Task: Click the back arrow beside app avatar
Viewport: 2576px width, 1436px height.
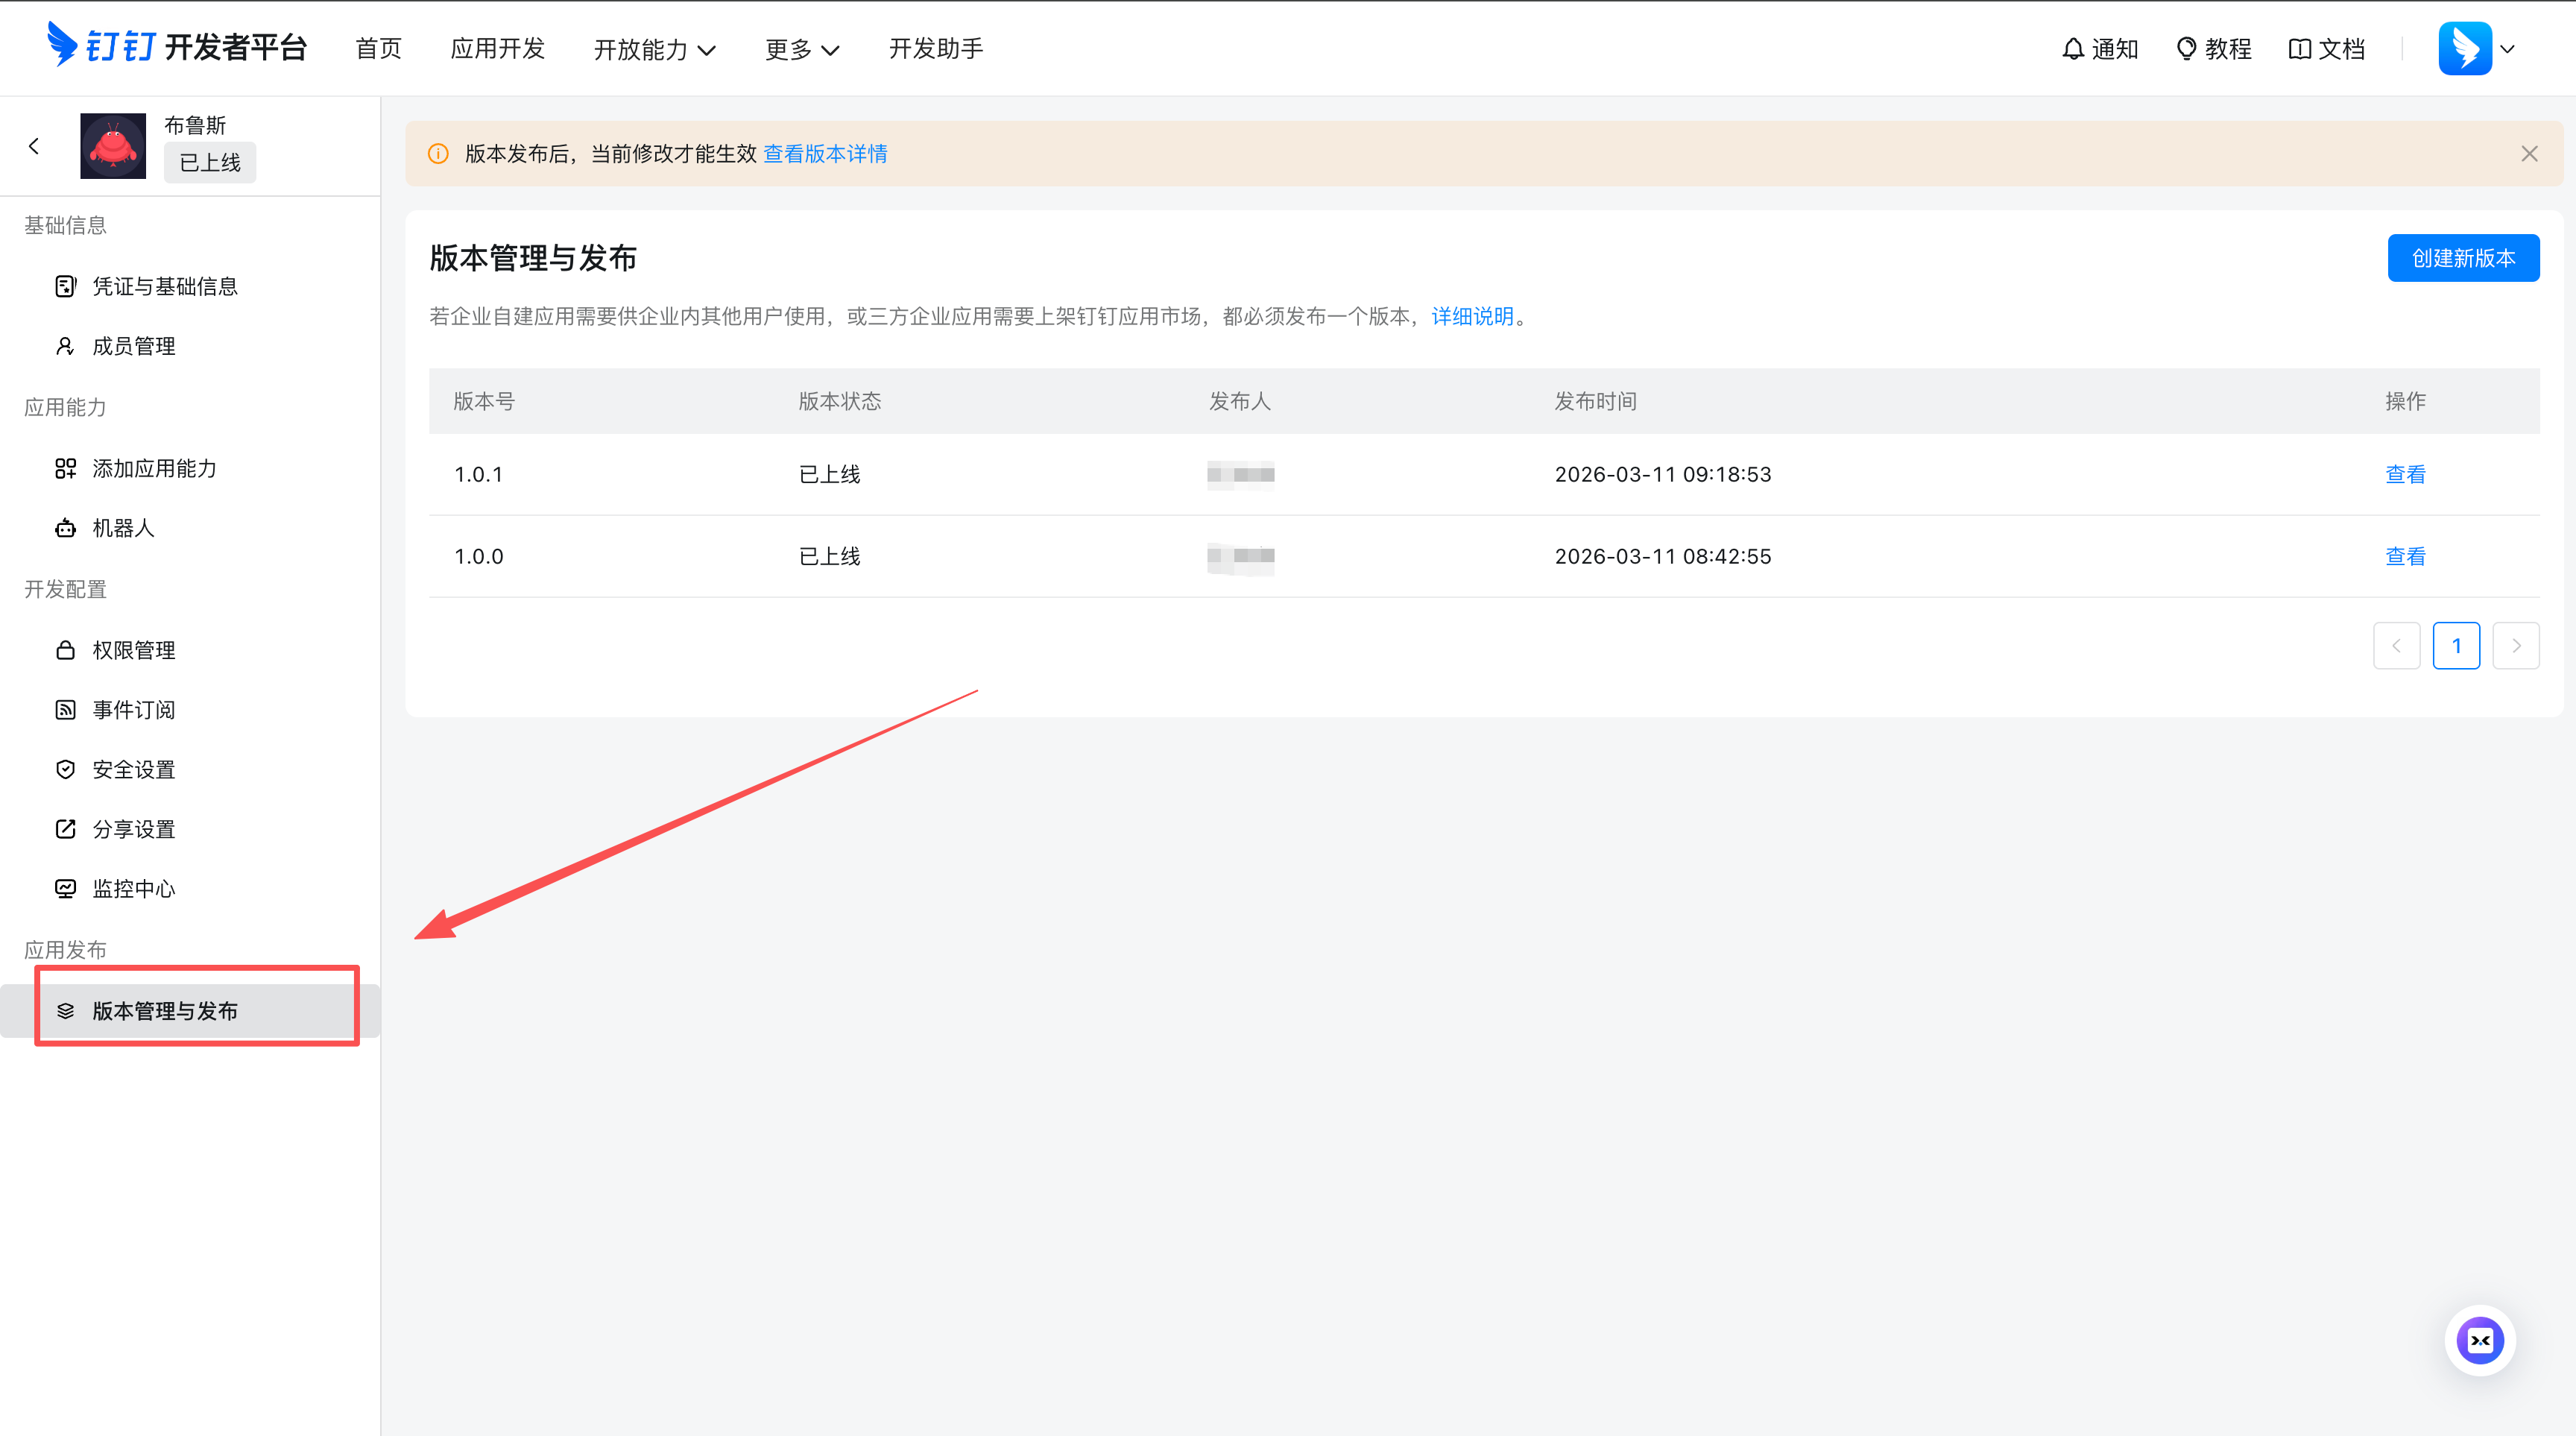Action: pos(34,146)
